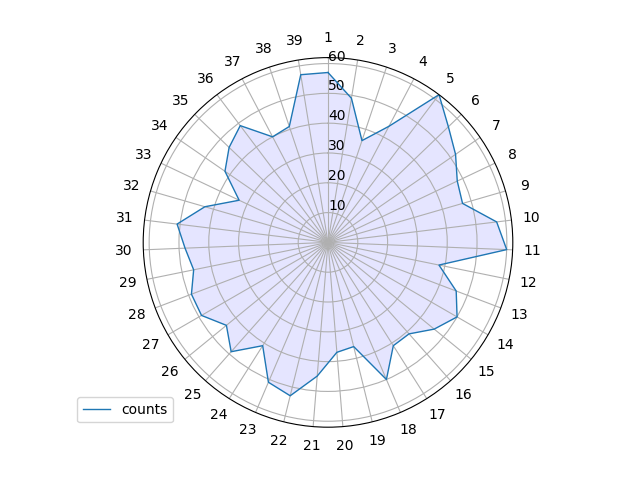Click angular category label 11
Screen dimensions: 640x480
click(x=532, y=250)
